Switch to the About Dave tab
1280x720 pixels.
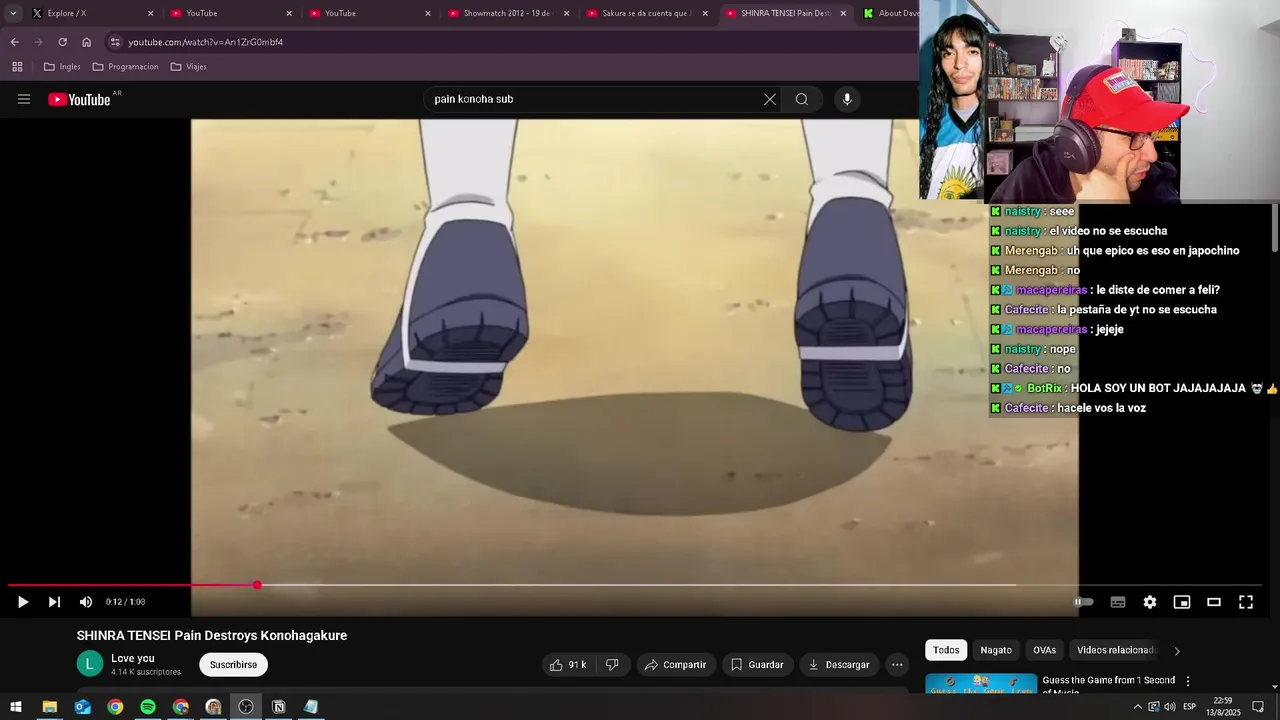[x=890, y=13]
